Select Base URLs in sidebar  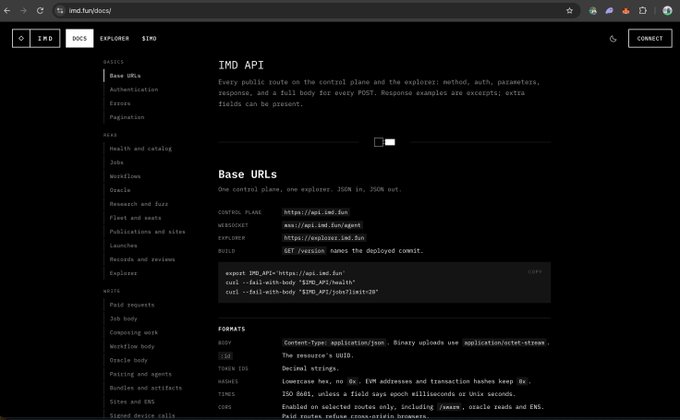tap(125, 75)
